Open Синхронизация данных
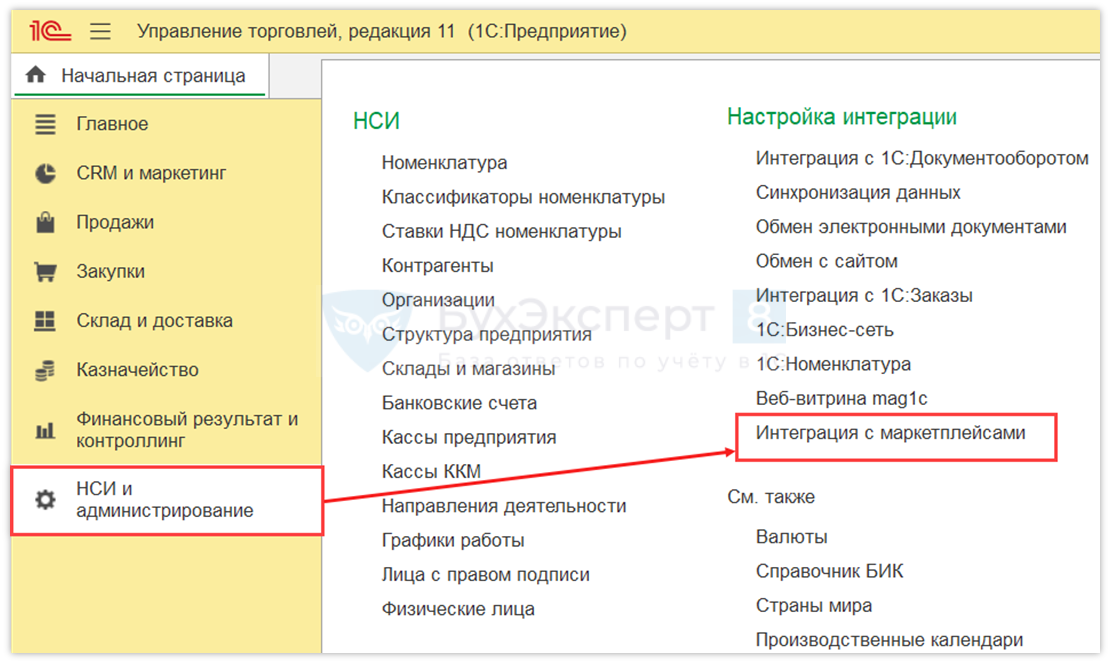Viewport: 1110px width, 663px height. (858, 192)
